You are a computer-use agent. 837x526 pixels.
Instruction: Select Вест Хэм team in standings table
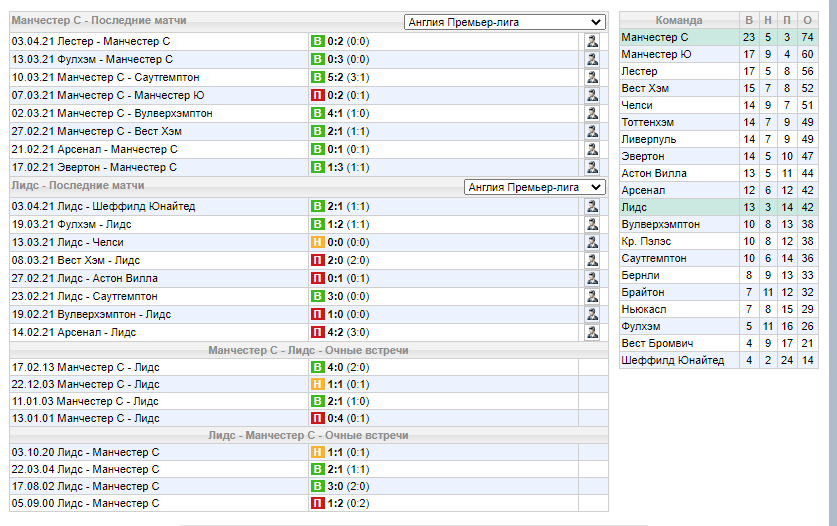point(645,89)
